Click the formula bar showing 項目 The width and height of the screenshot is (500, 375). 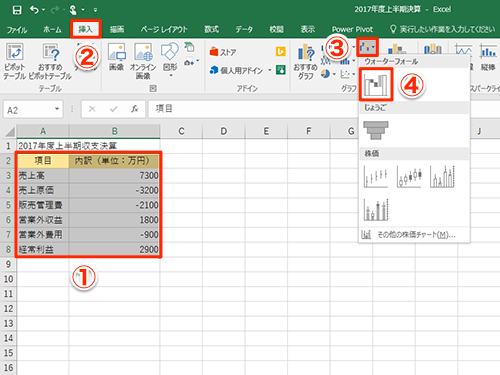tap(253, 109)
